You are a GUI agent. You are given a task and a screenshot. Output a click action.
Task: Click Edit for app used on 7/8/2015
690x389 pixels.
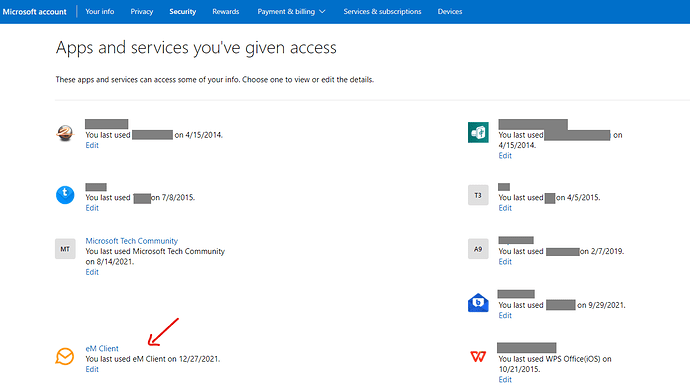[92, 208]
